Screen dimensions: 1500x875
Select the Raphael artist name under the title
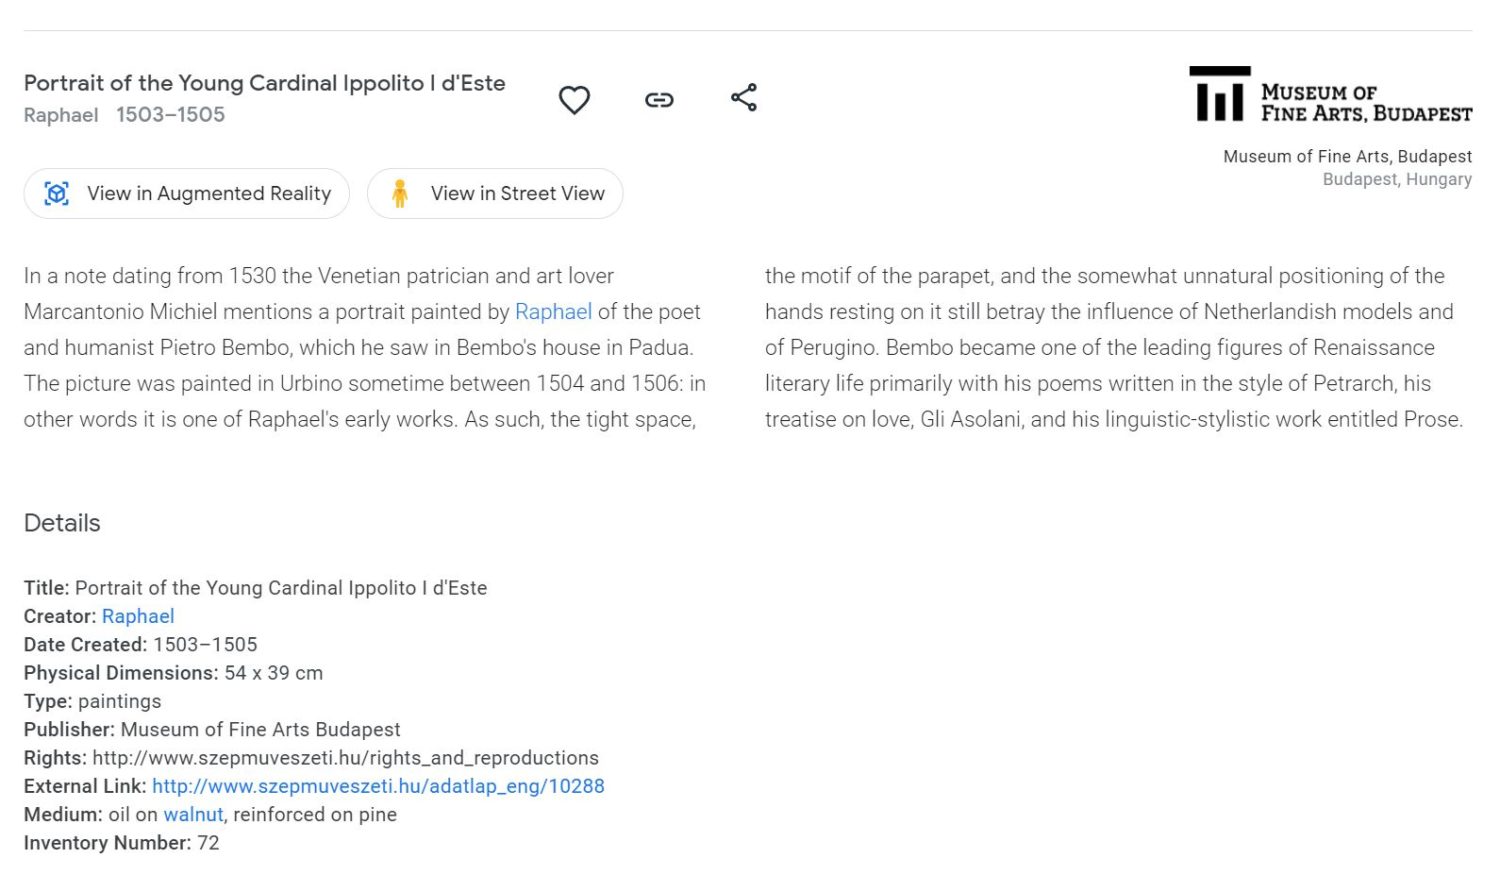[x=61, y=115]
